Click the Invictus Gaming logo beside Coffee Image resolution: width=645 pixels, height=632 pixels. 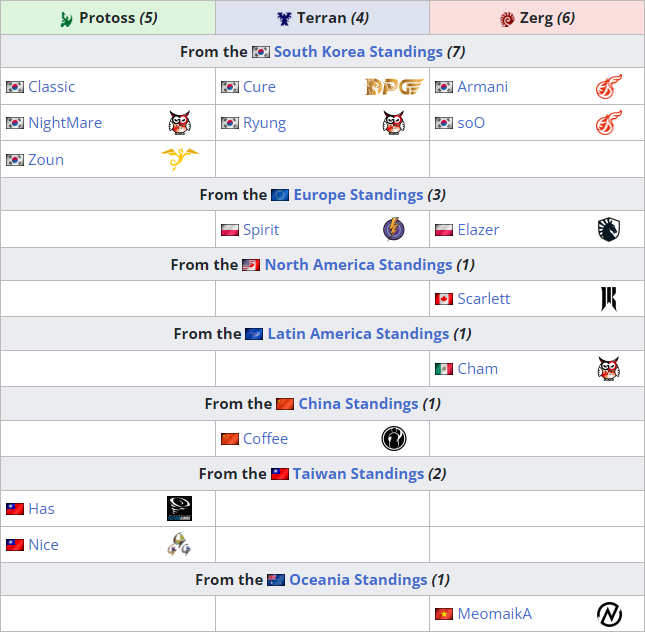tap(394, 438)
